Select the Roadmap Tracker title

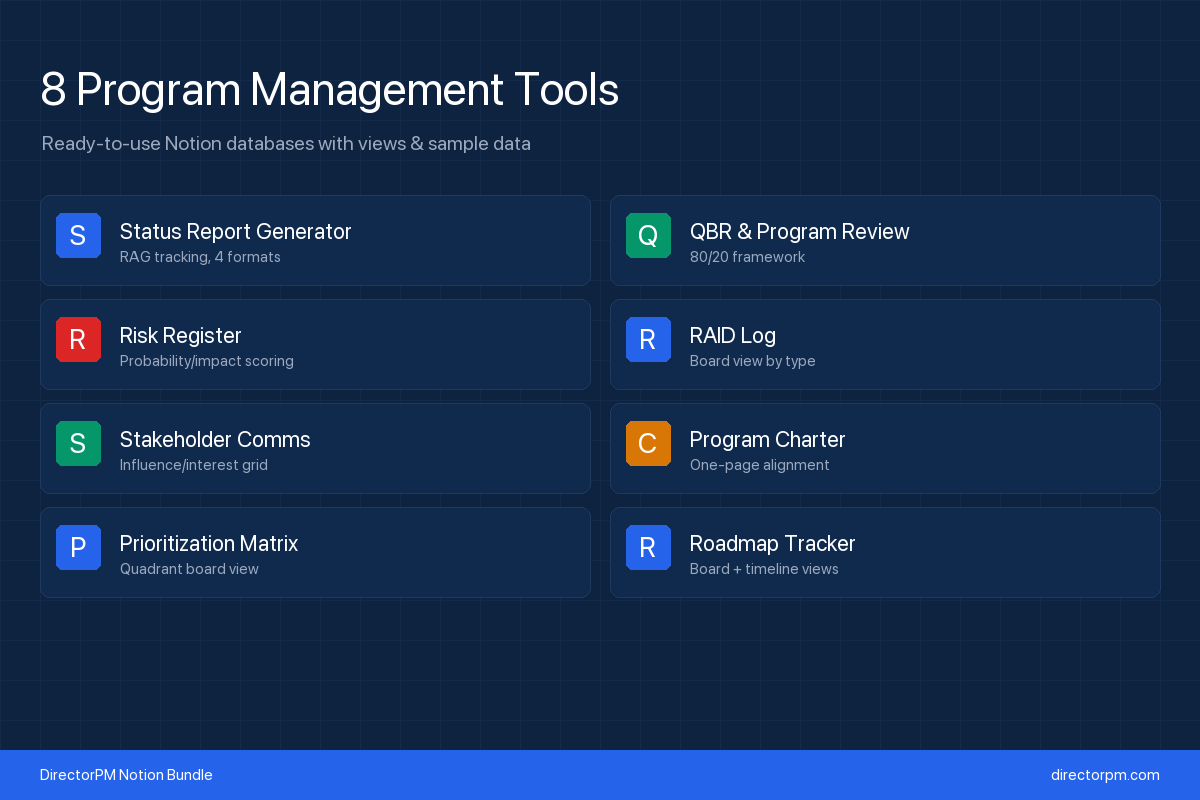pyautogui.click(x=772, y=544)
